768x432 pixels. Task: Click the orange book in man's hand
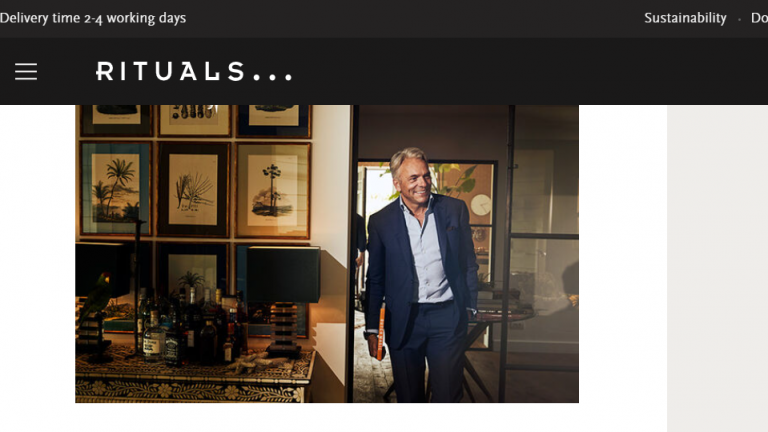(x=381, y=333)
